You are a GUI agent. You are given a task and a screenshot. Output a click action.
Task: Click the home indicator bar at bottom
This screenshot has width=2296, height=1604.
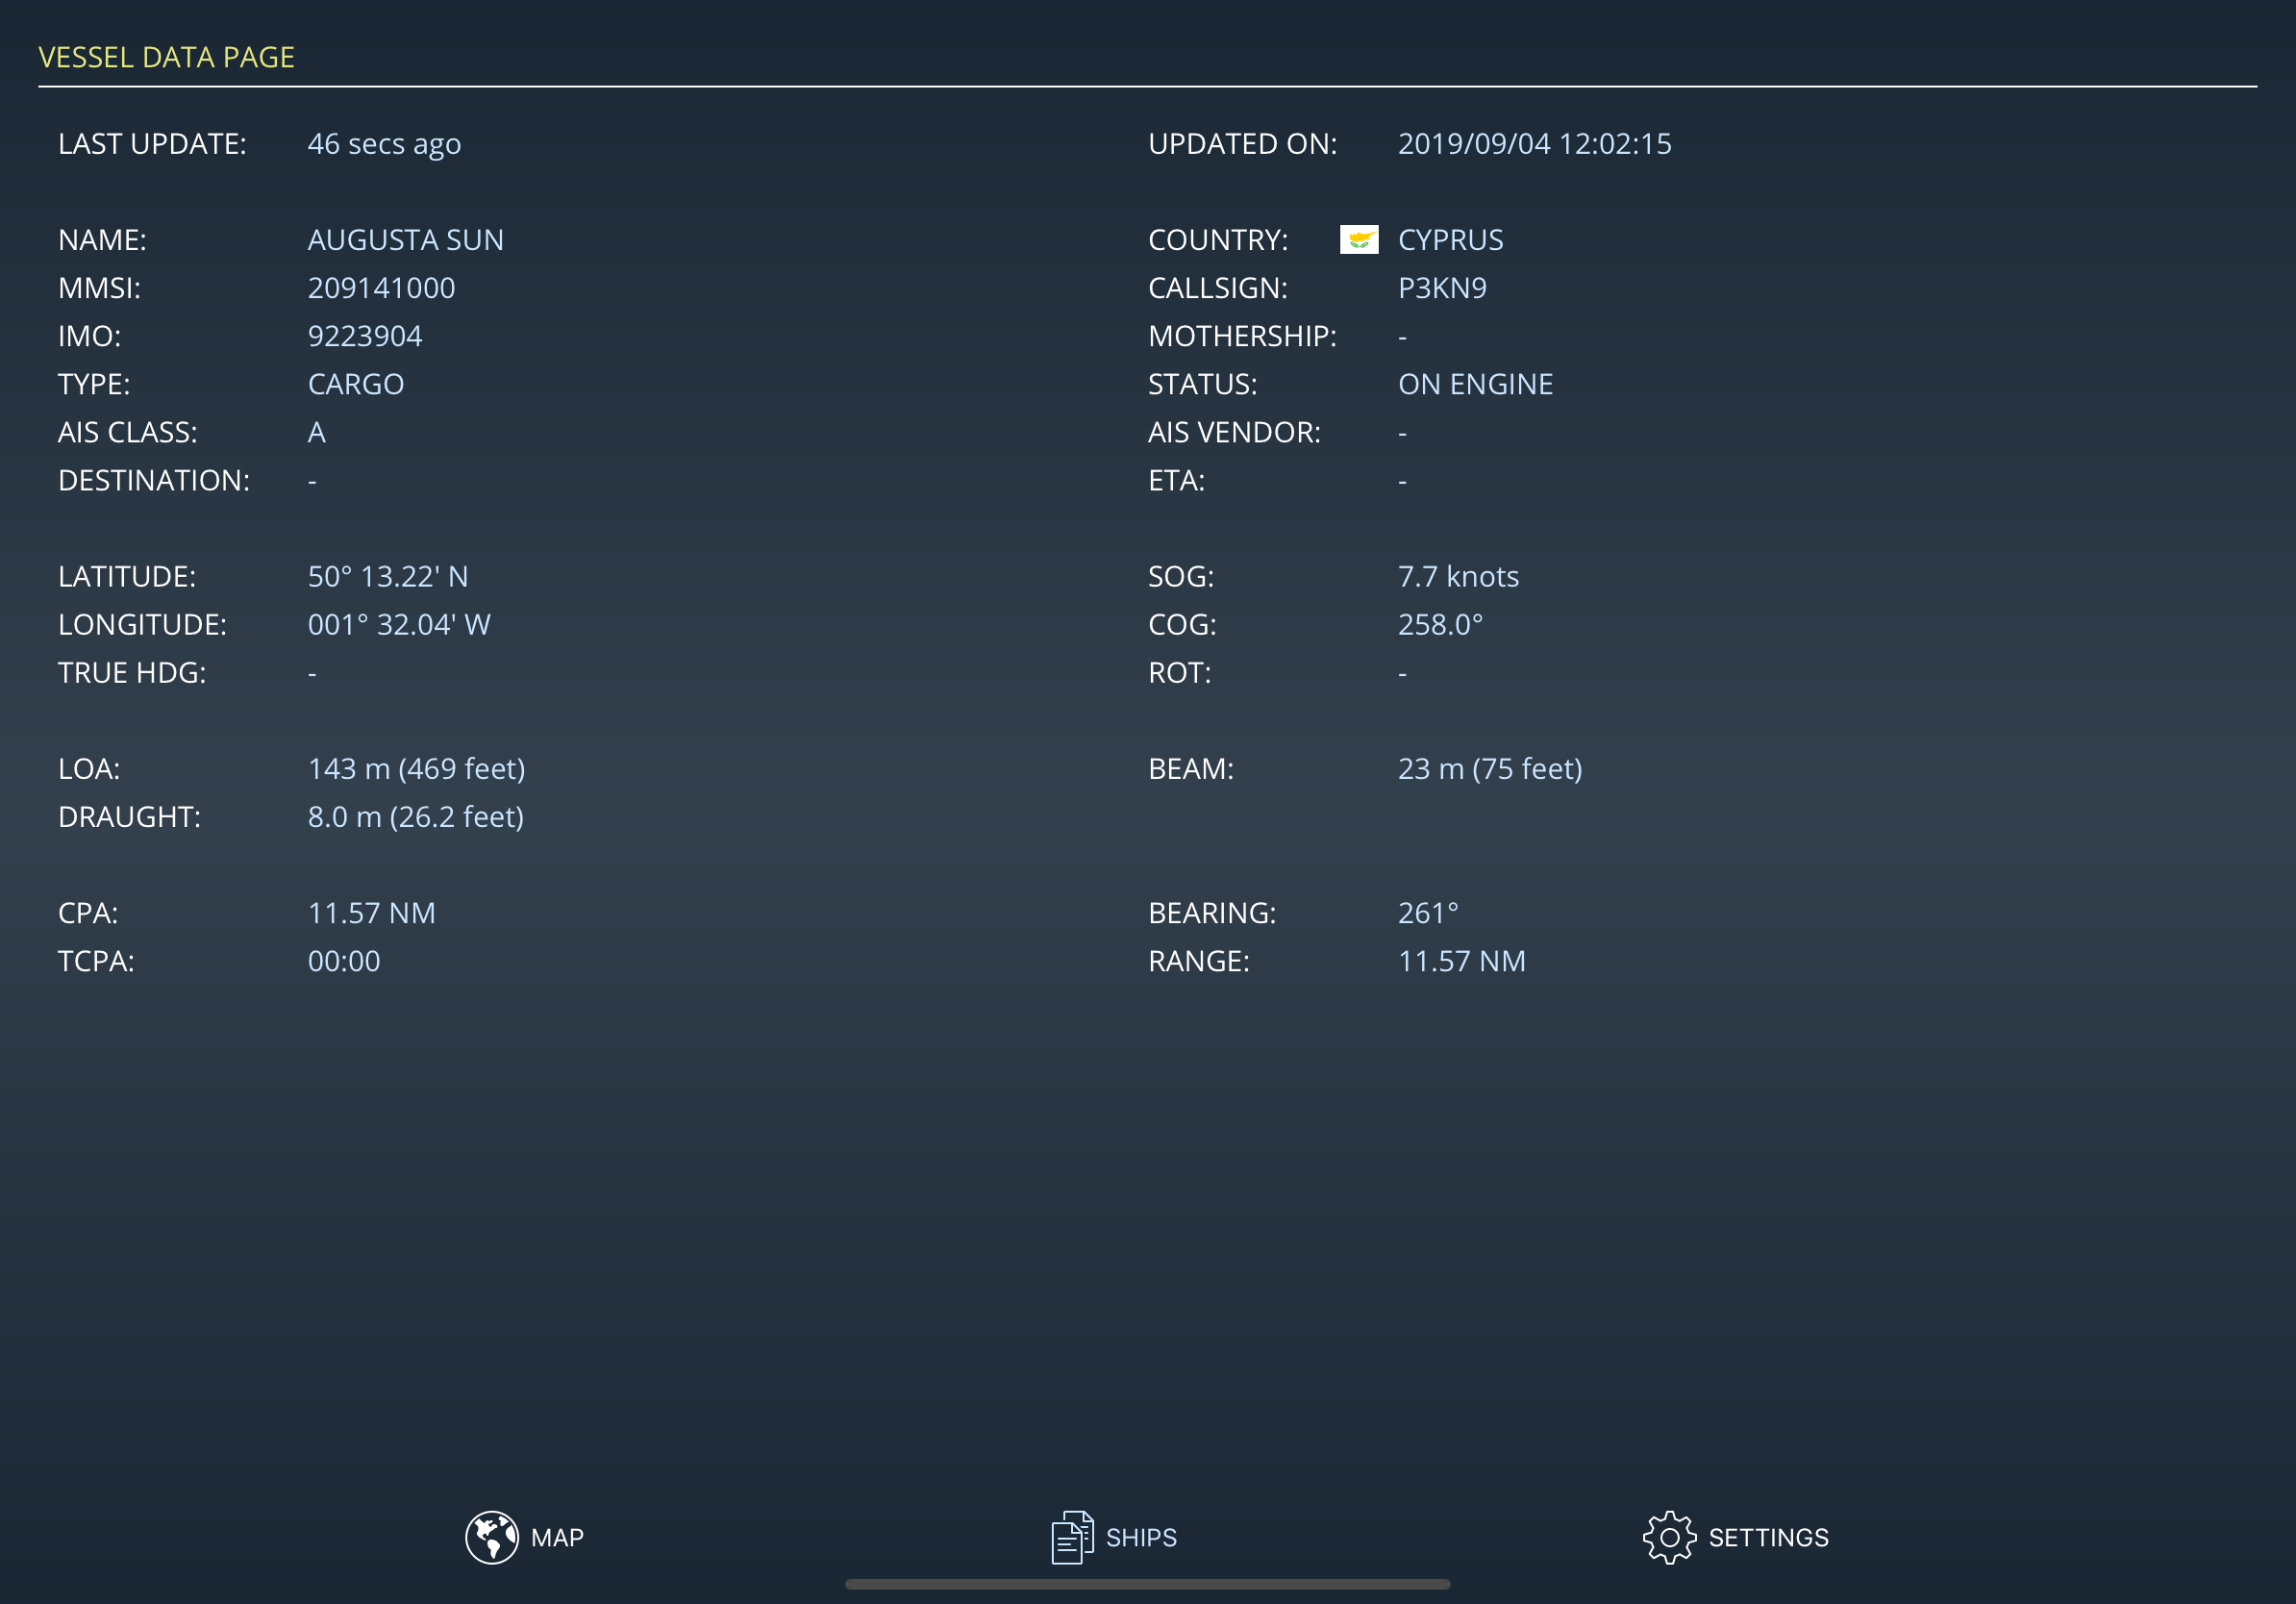[x=1147, y=1584]
